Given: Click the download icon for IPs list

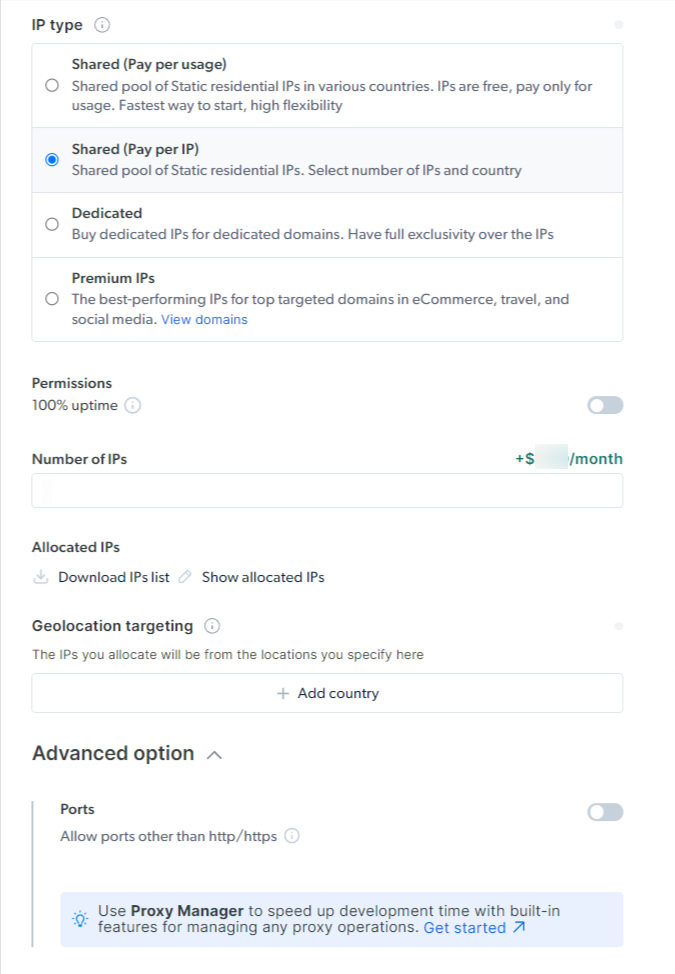Looking at the screenshot, I should [41, 577].
